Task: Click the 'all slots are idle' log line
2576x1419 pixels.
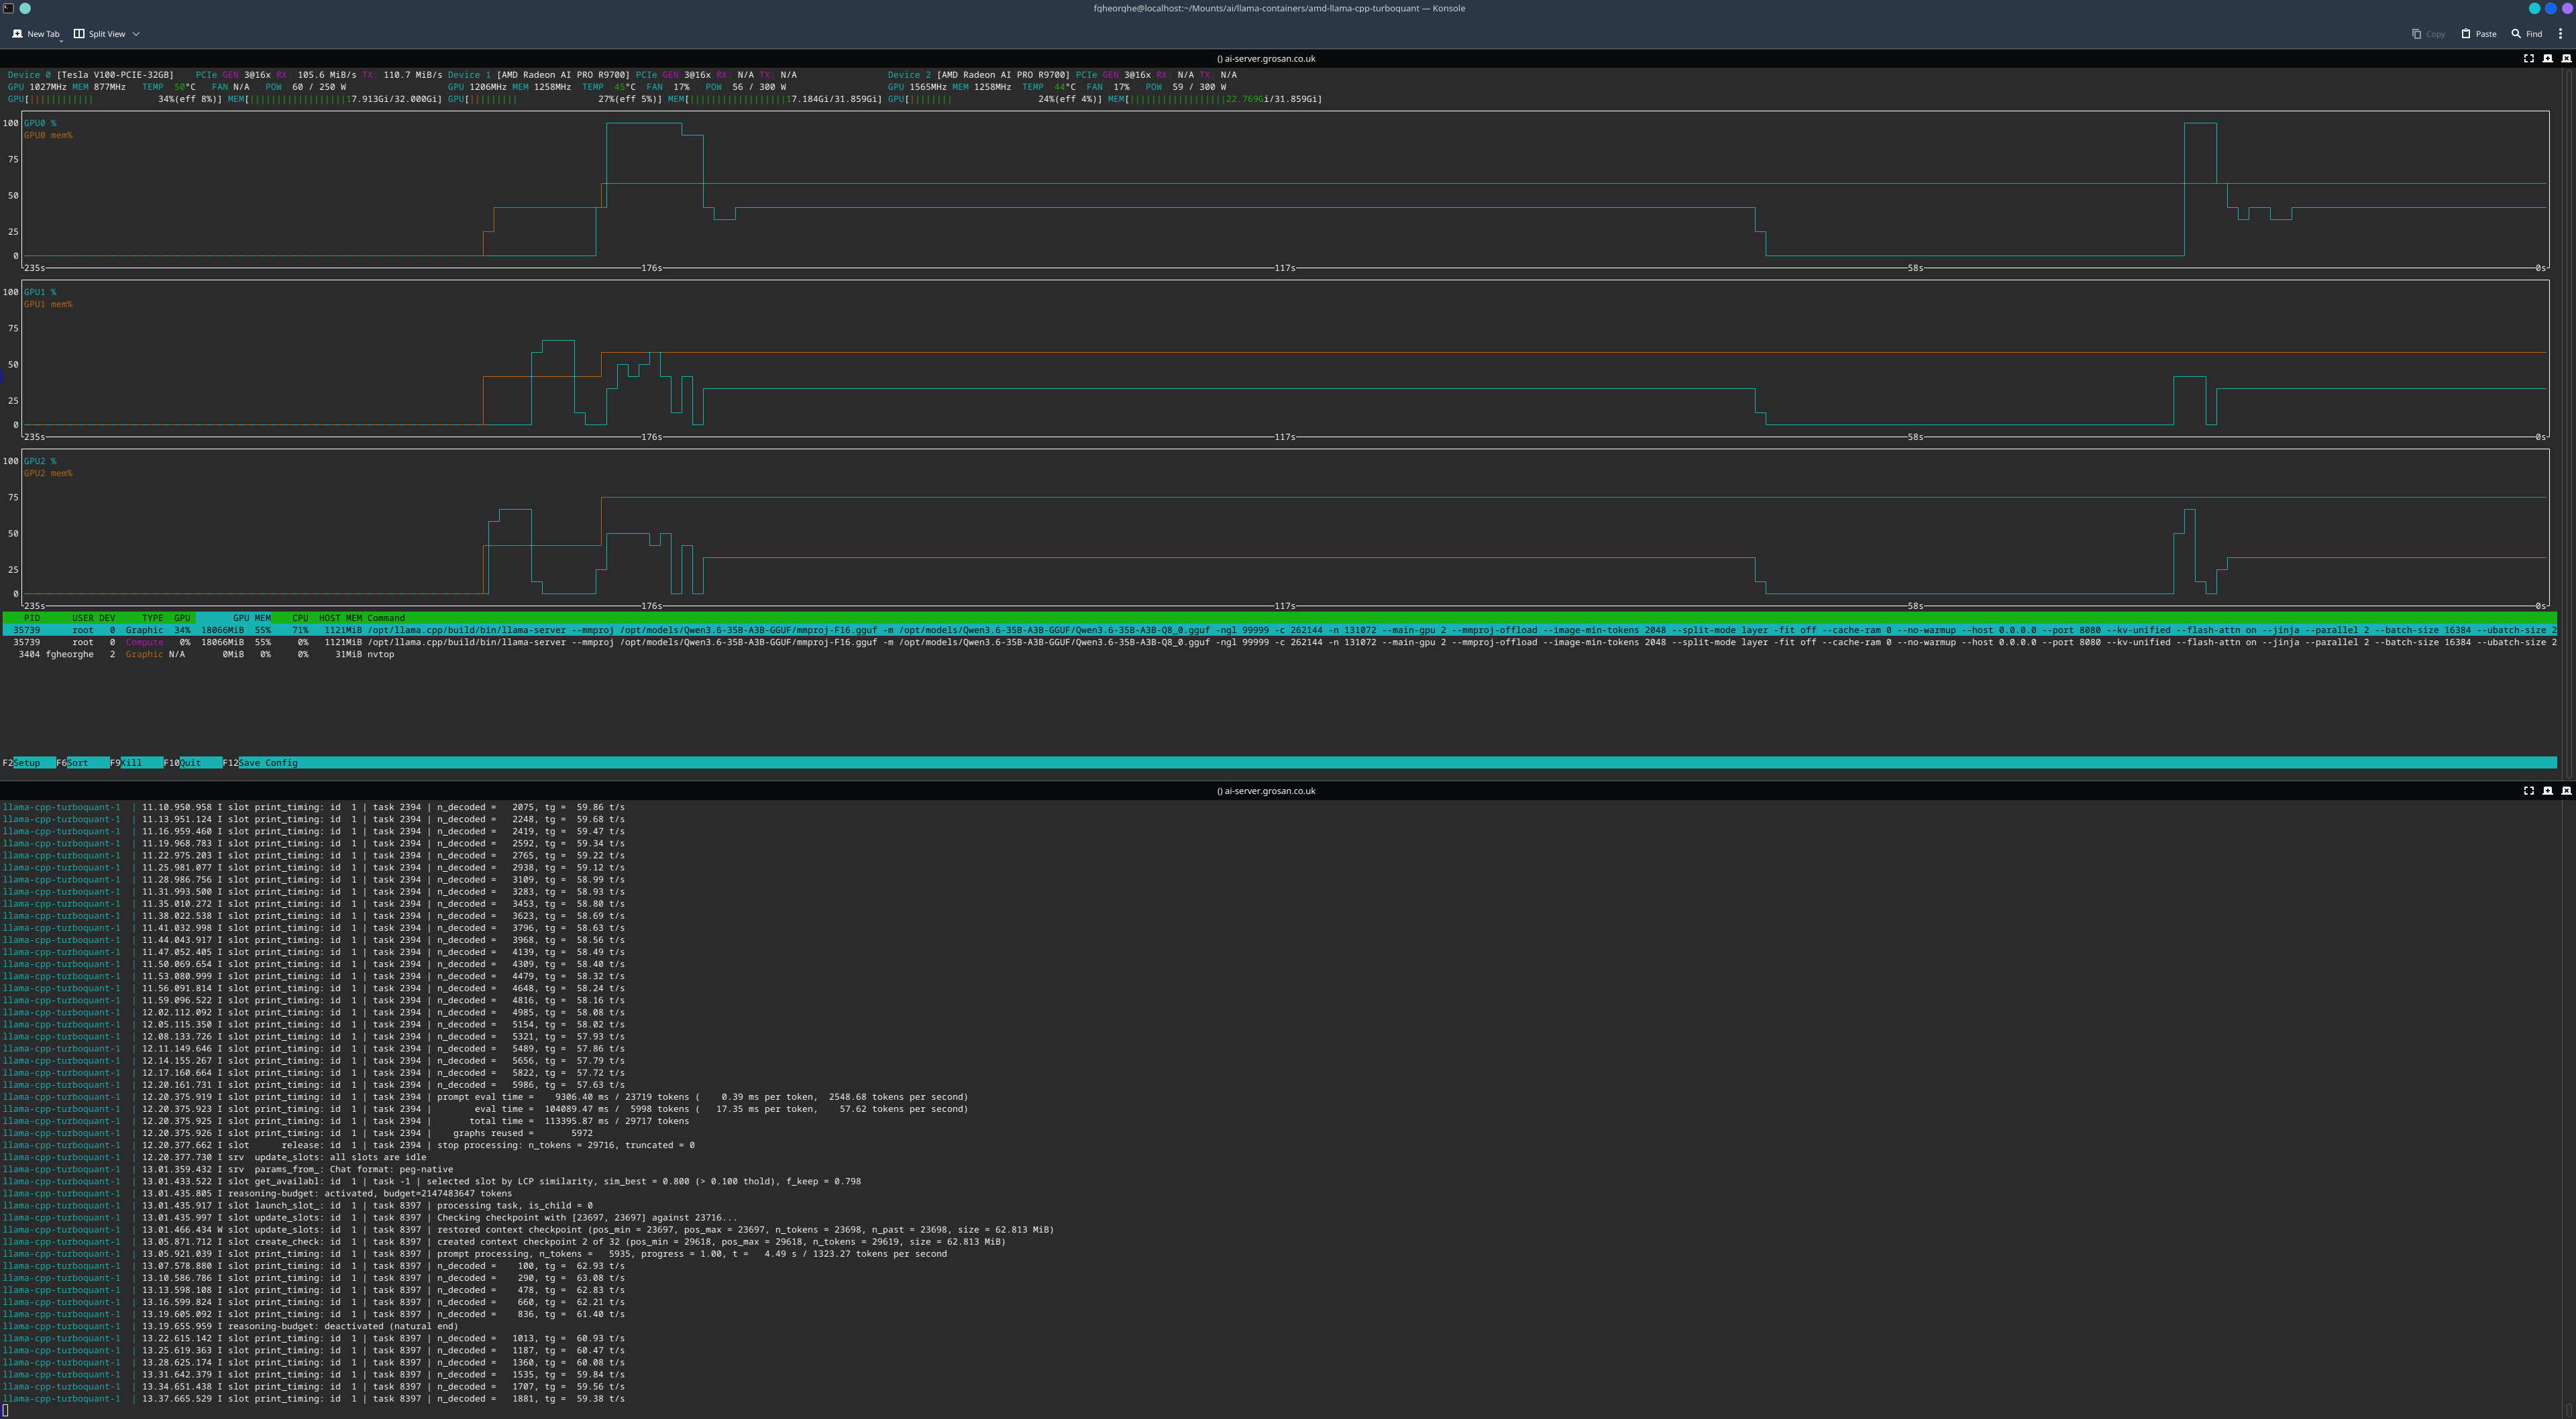Action: point(214,1157)
